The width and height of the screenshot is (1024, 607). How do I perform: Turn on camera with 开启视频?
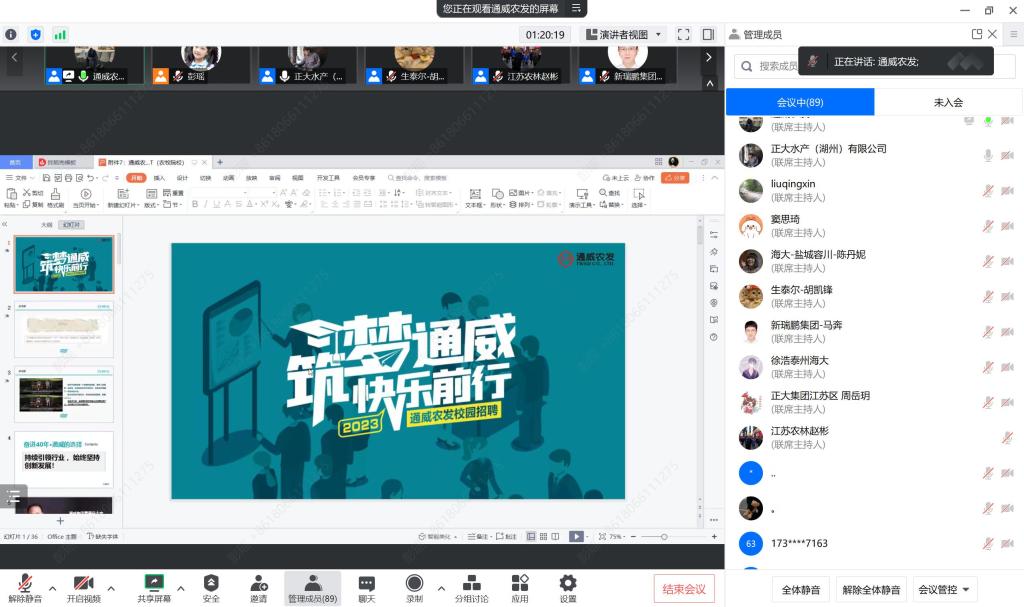click(83, 583)
